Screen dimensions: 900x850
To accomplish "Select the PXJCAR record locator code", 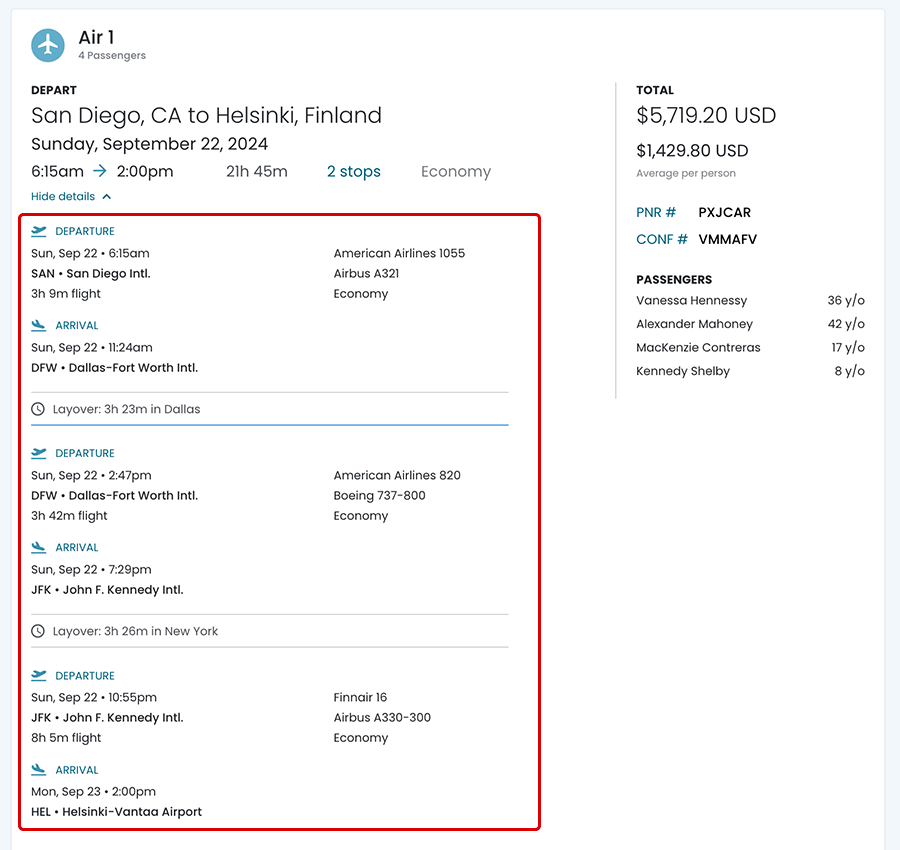I will tap(724, 212).
